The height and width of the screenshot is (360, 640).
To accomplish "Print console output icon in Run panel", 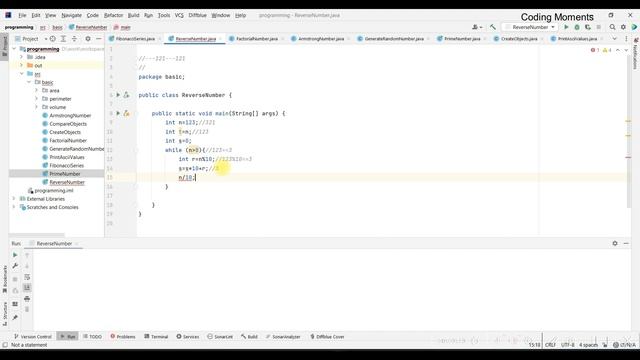I will click(x=27, y=299).
